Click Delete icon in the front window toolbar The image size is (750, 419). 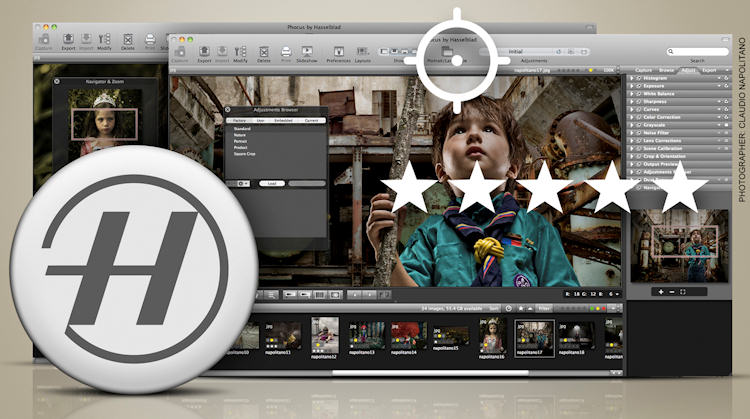(x=264, y=52)
